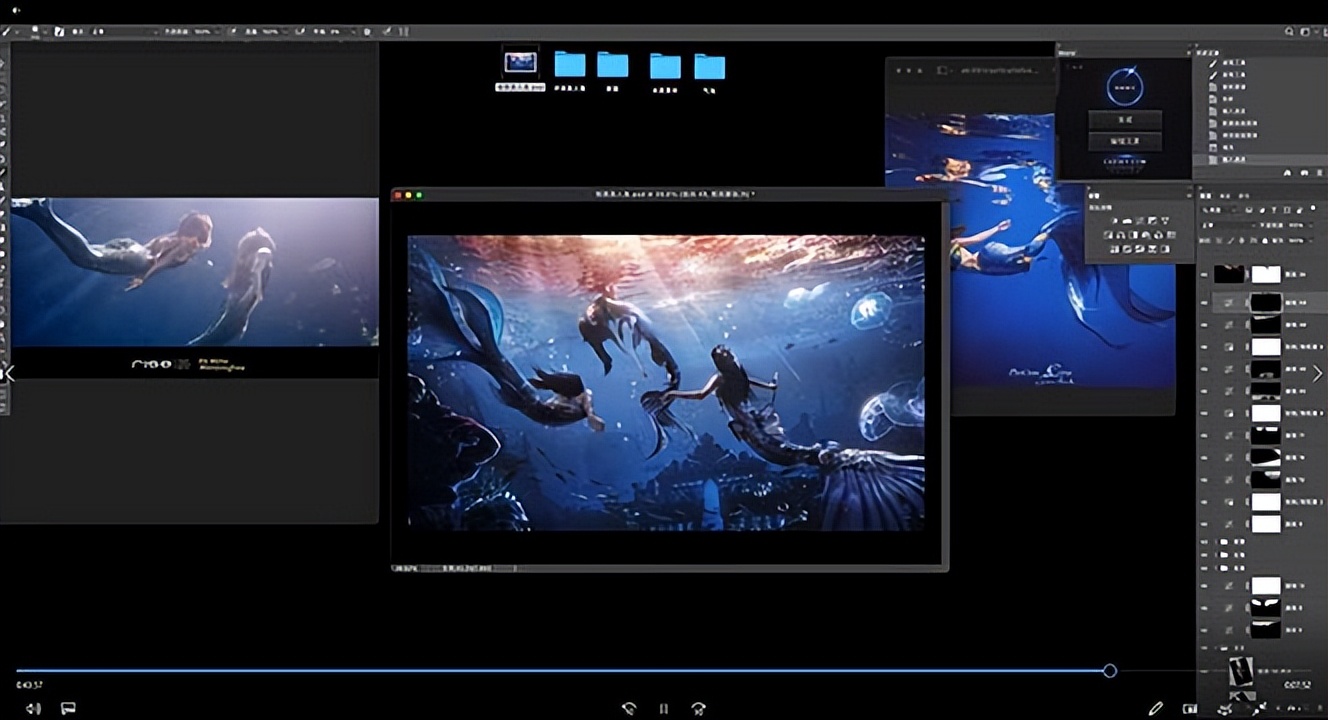Go to next image with right chevron
The image size is (1328, 720).
1317,373
